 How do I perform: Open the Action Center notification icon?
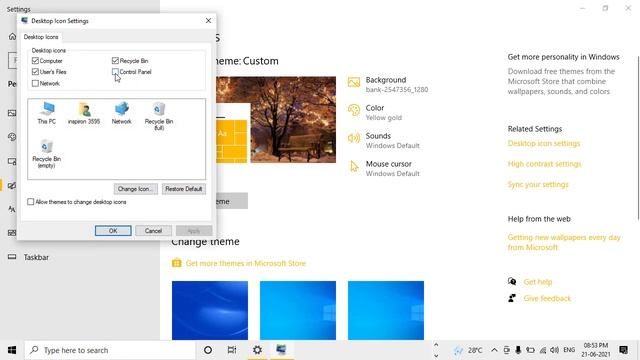click(623, 350)
